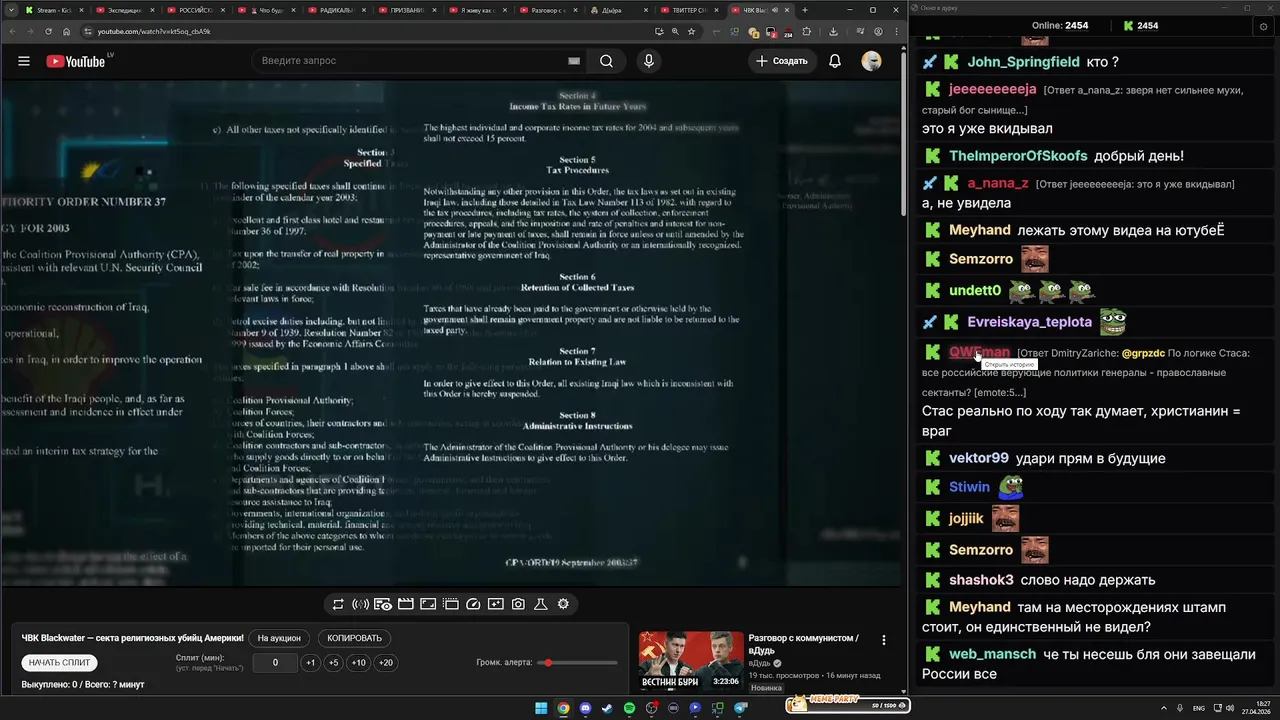Open the YouTube hamburger guide menu
Image resolution: width=1280 pixels, height=720 pixels.
tap(24, 61)
